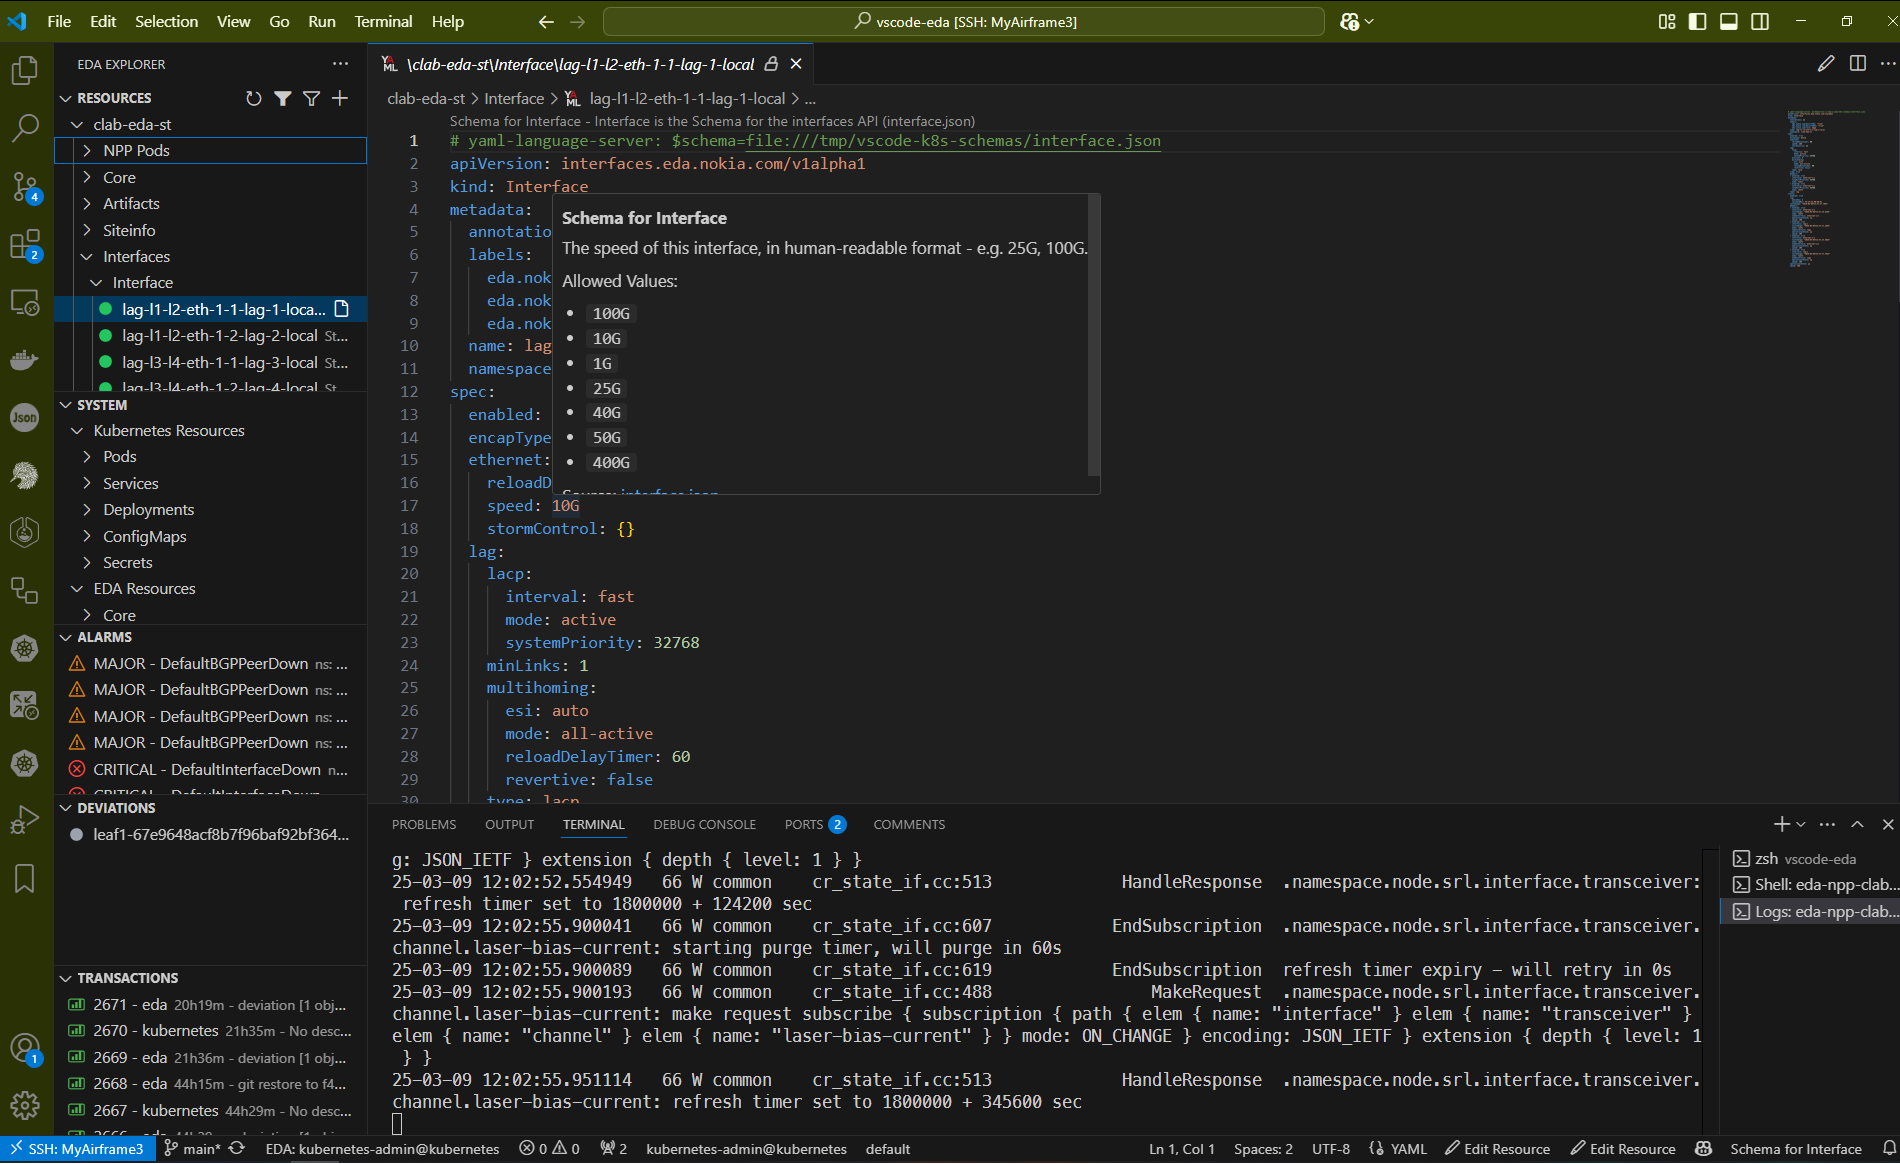1900x1164 pixels.
Task: Open Extensions view in activity bar
Action: click(25, 244)
